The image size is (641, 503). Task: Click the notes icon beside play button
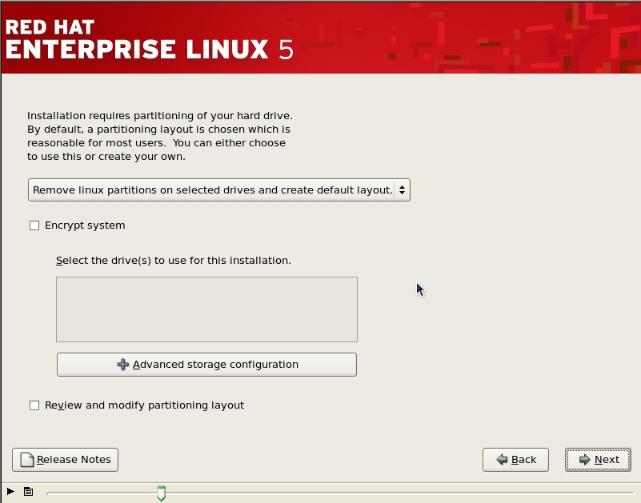tap(28, 491)
